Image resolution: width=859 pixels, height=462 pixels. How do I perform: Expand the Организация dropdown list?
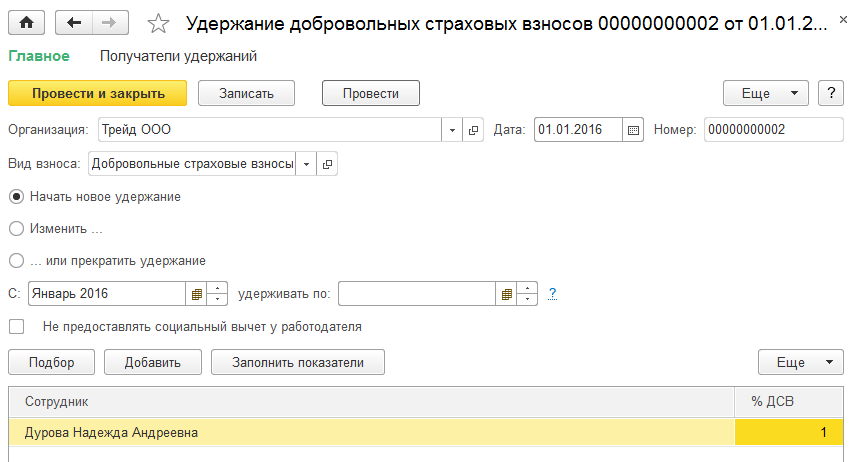click(x=451, y=130)
